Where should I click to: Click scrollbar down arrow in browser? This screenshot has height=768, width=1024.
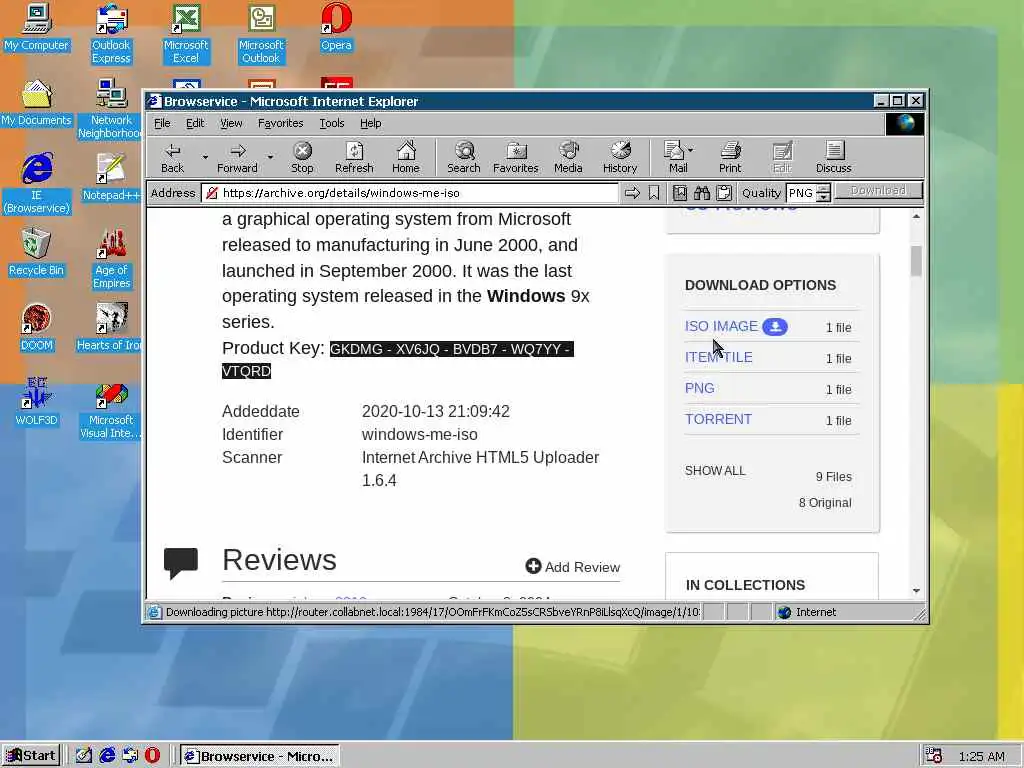coord(916,590)
